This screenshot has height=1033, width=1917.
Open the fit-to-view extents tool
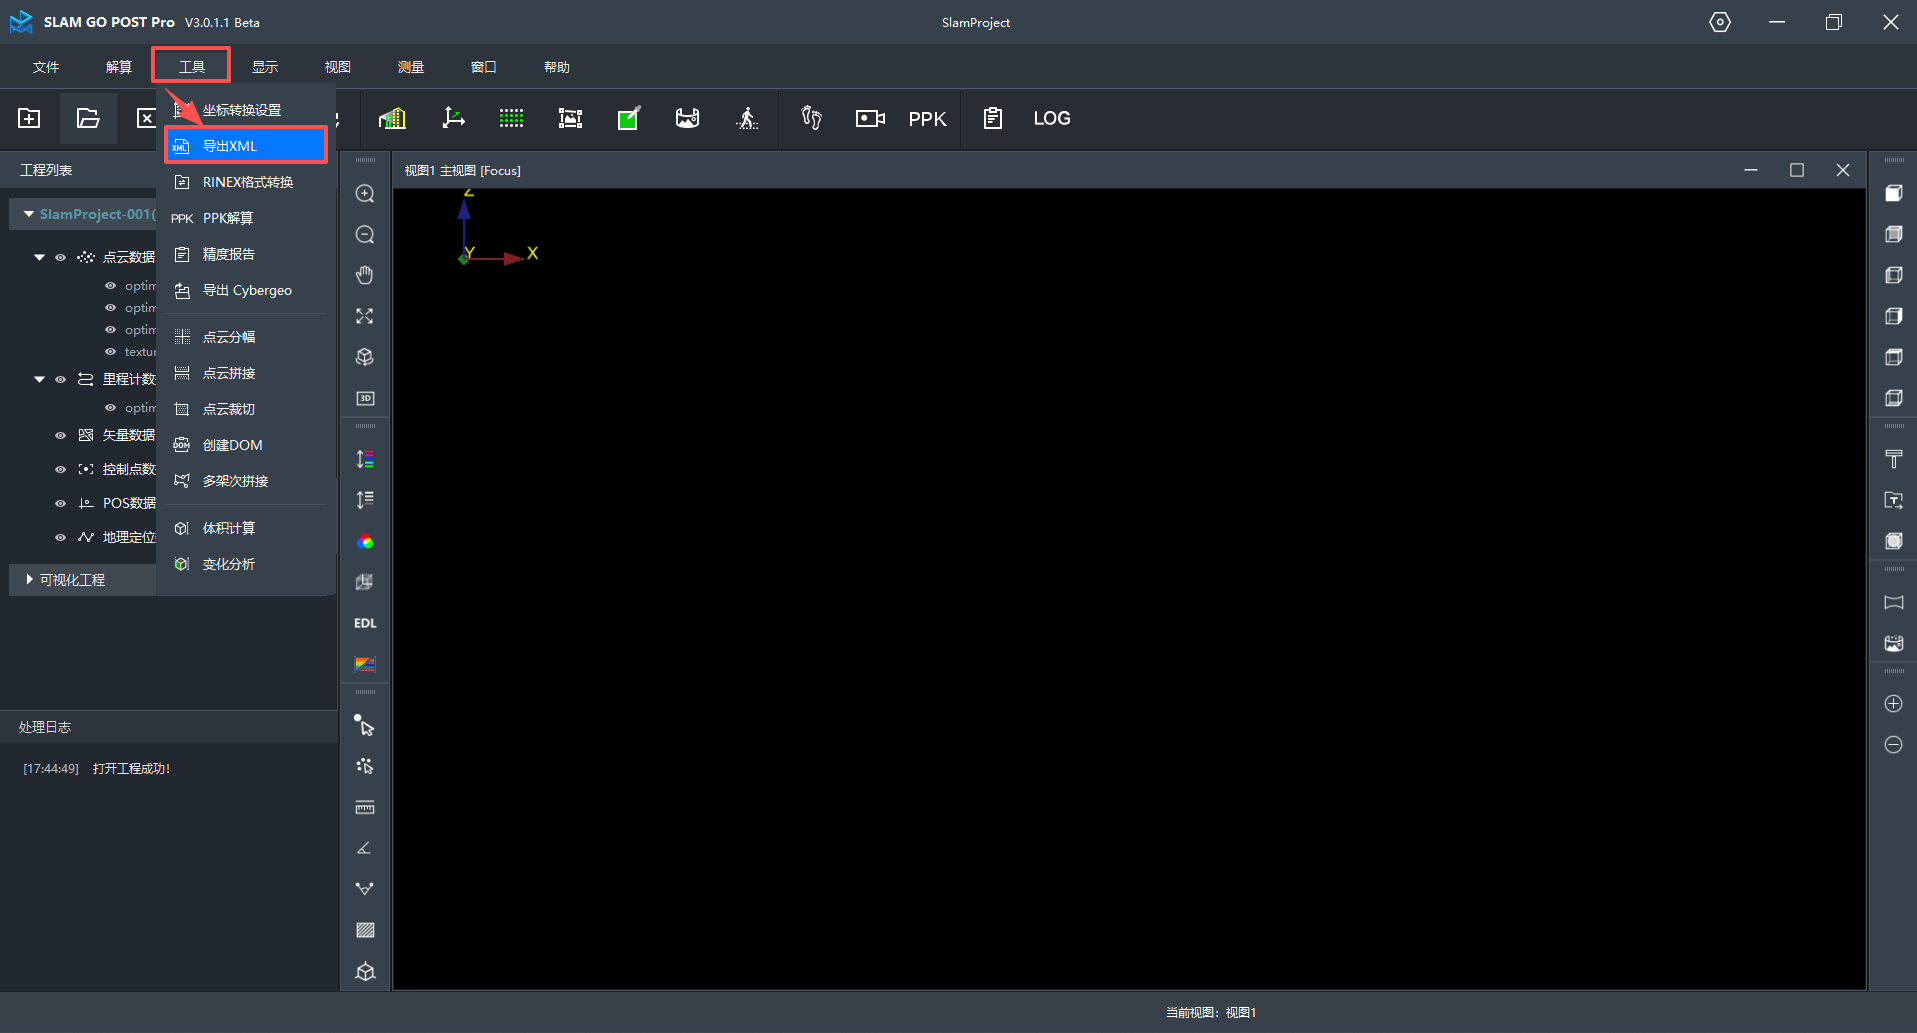[364, 316]
